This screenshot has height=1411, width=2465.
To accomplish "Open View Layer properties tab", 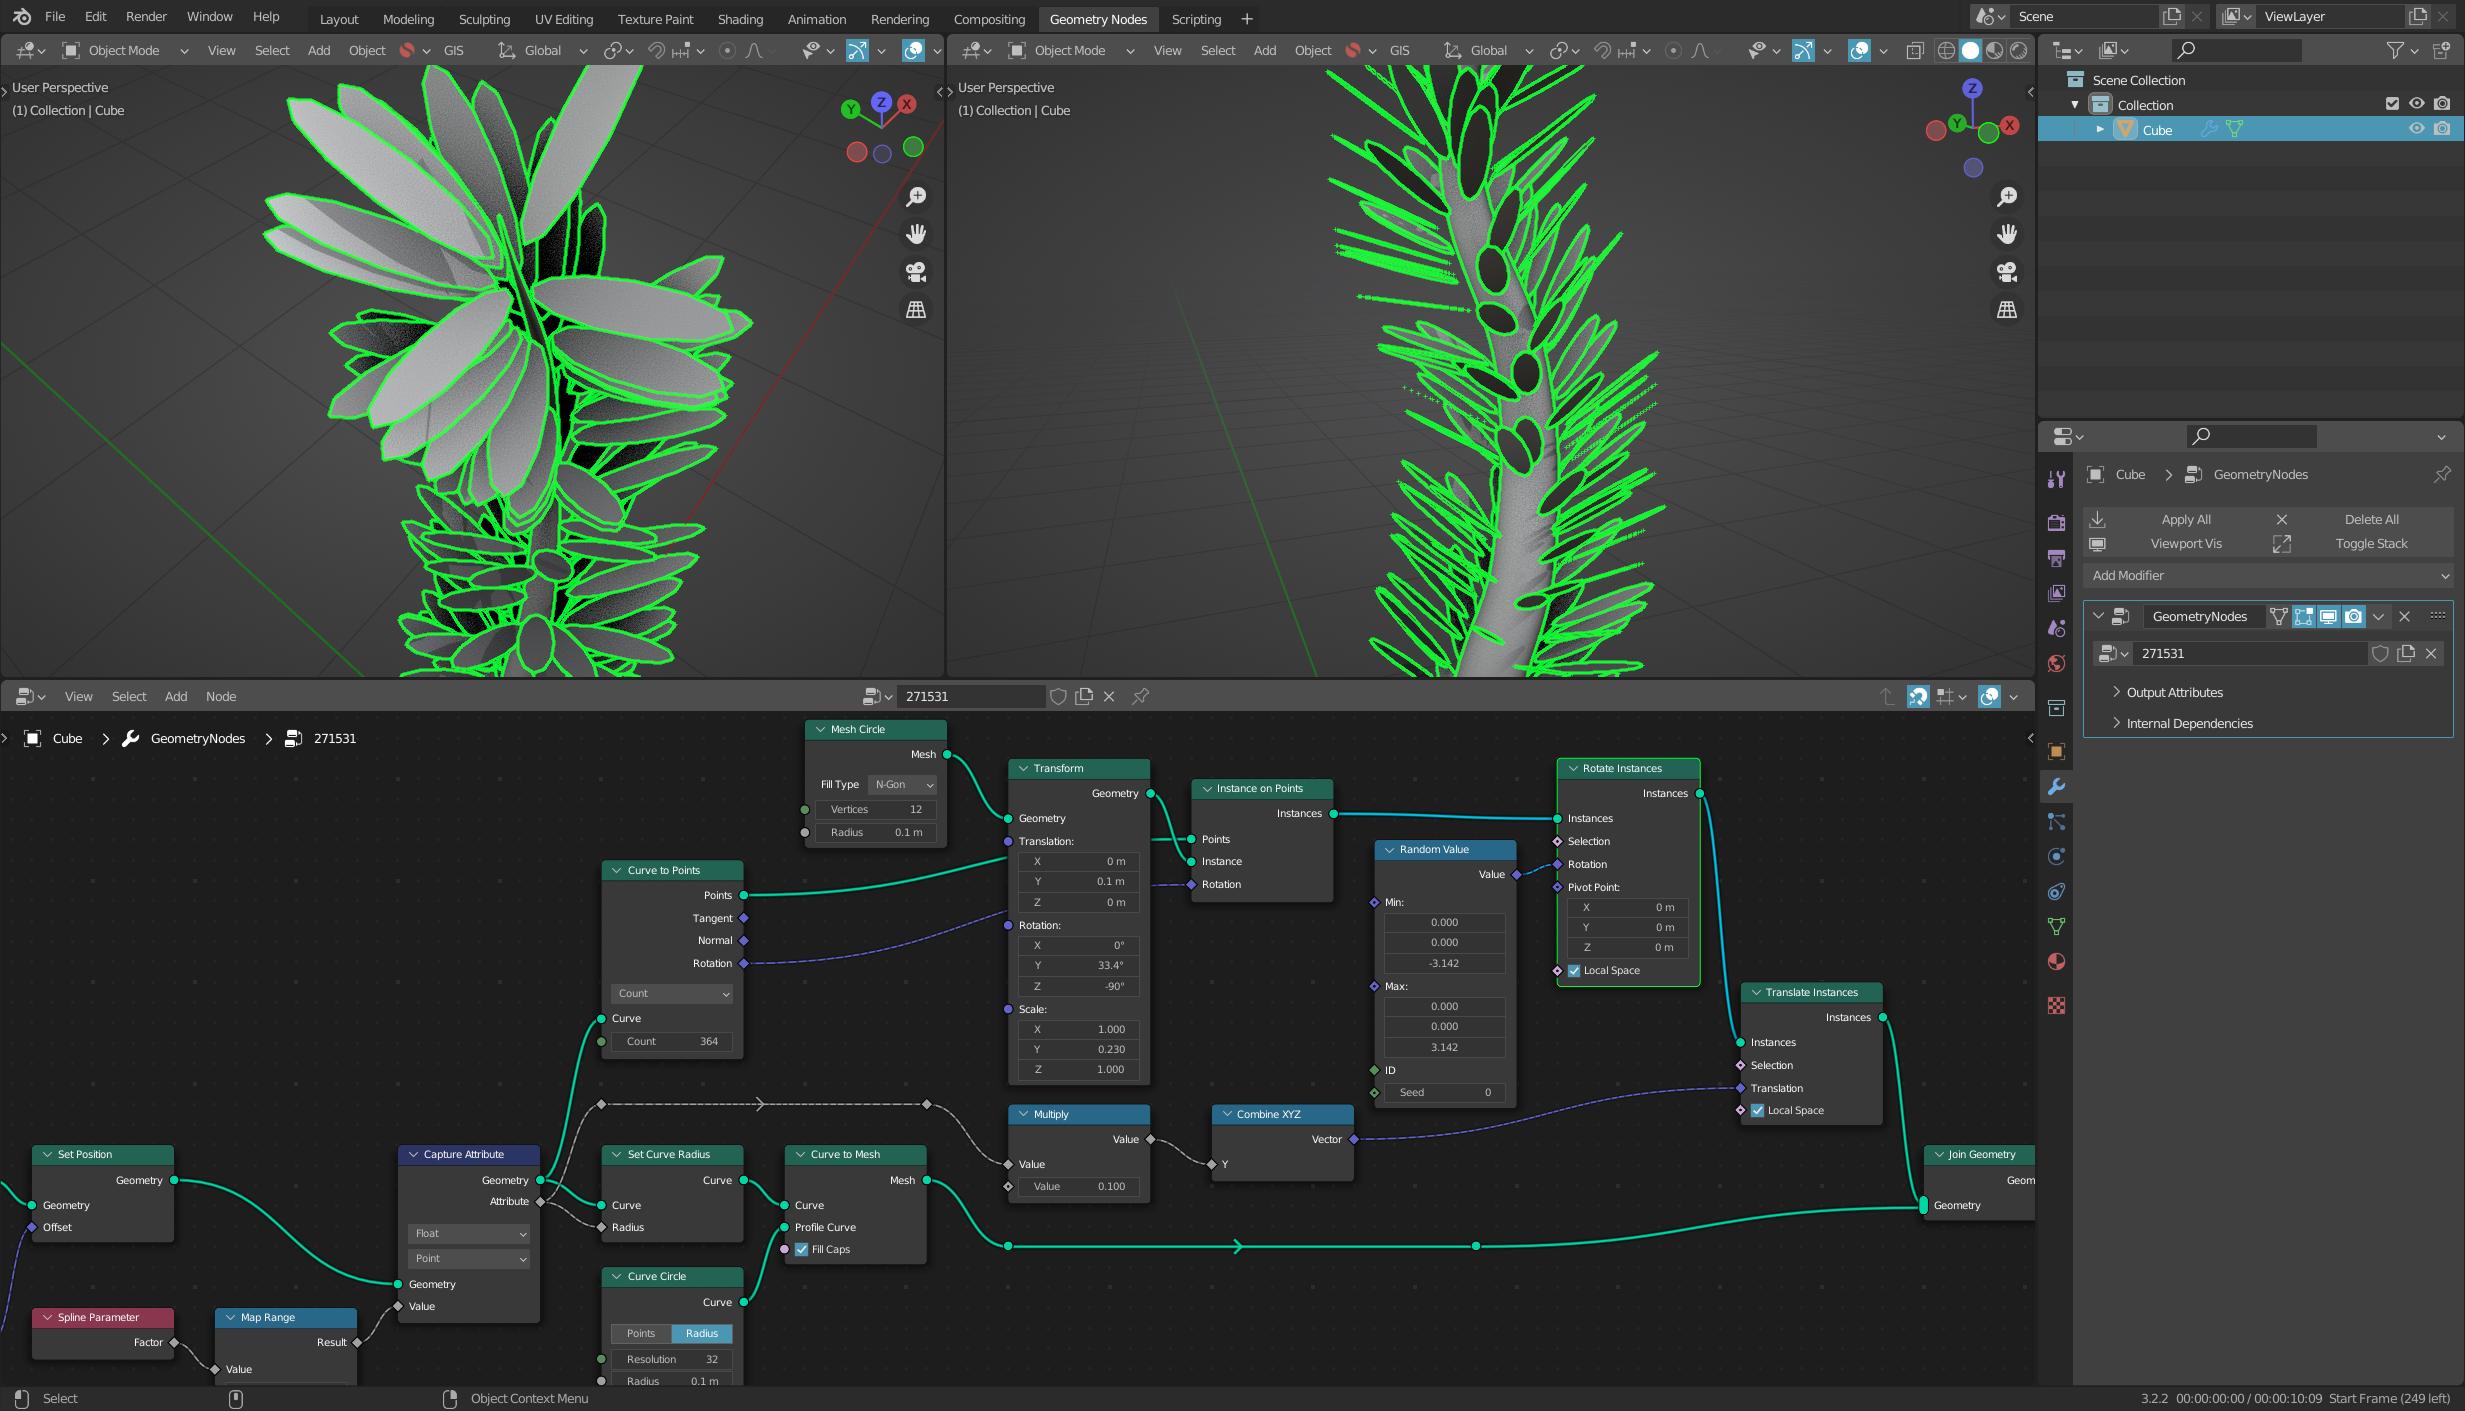I will (2056, 593).
